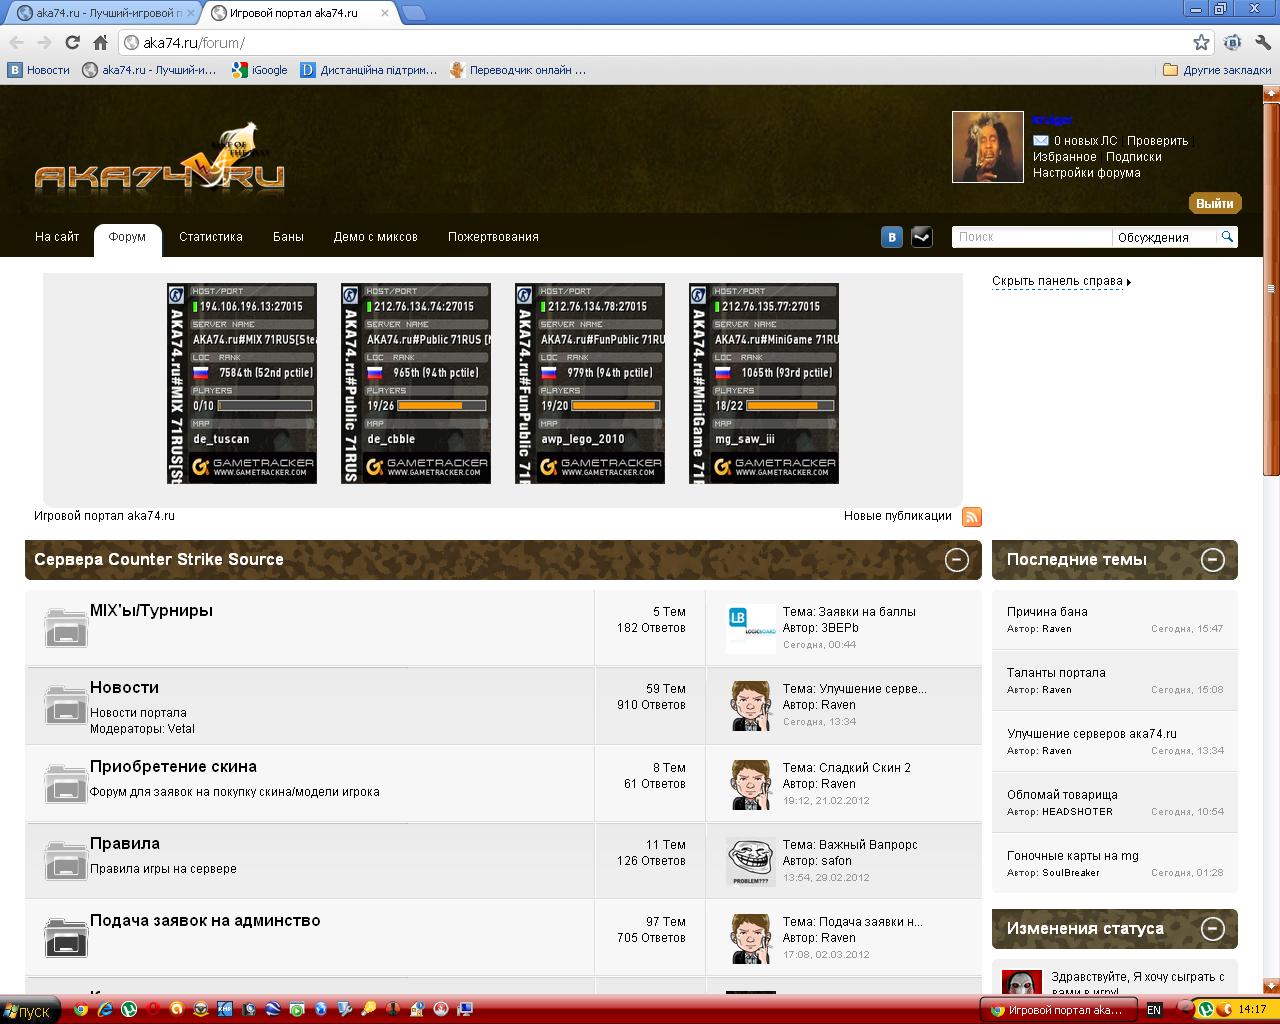Image resolution: width=1280 pixels, height=1024 pixels.
Task: Open the Новости forum folder icon
Action: (x=66, y=704)
